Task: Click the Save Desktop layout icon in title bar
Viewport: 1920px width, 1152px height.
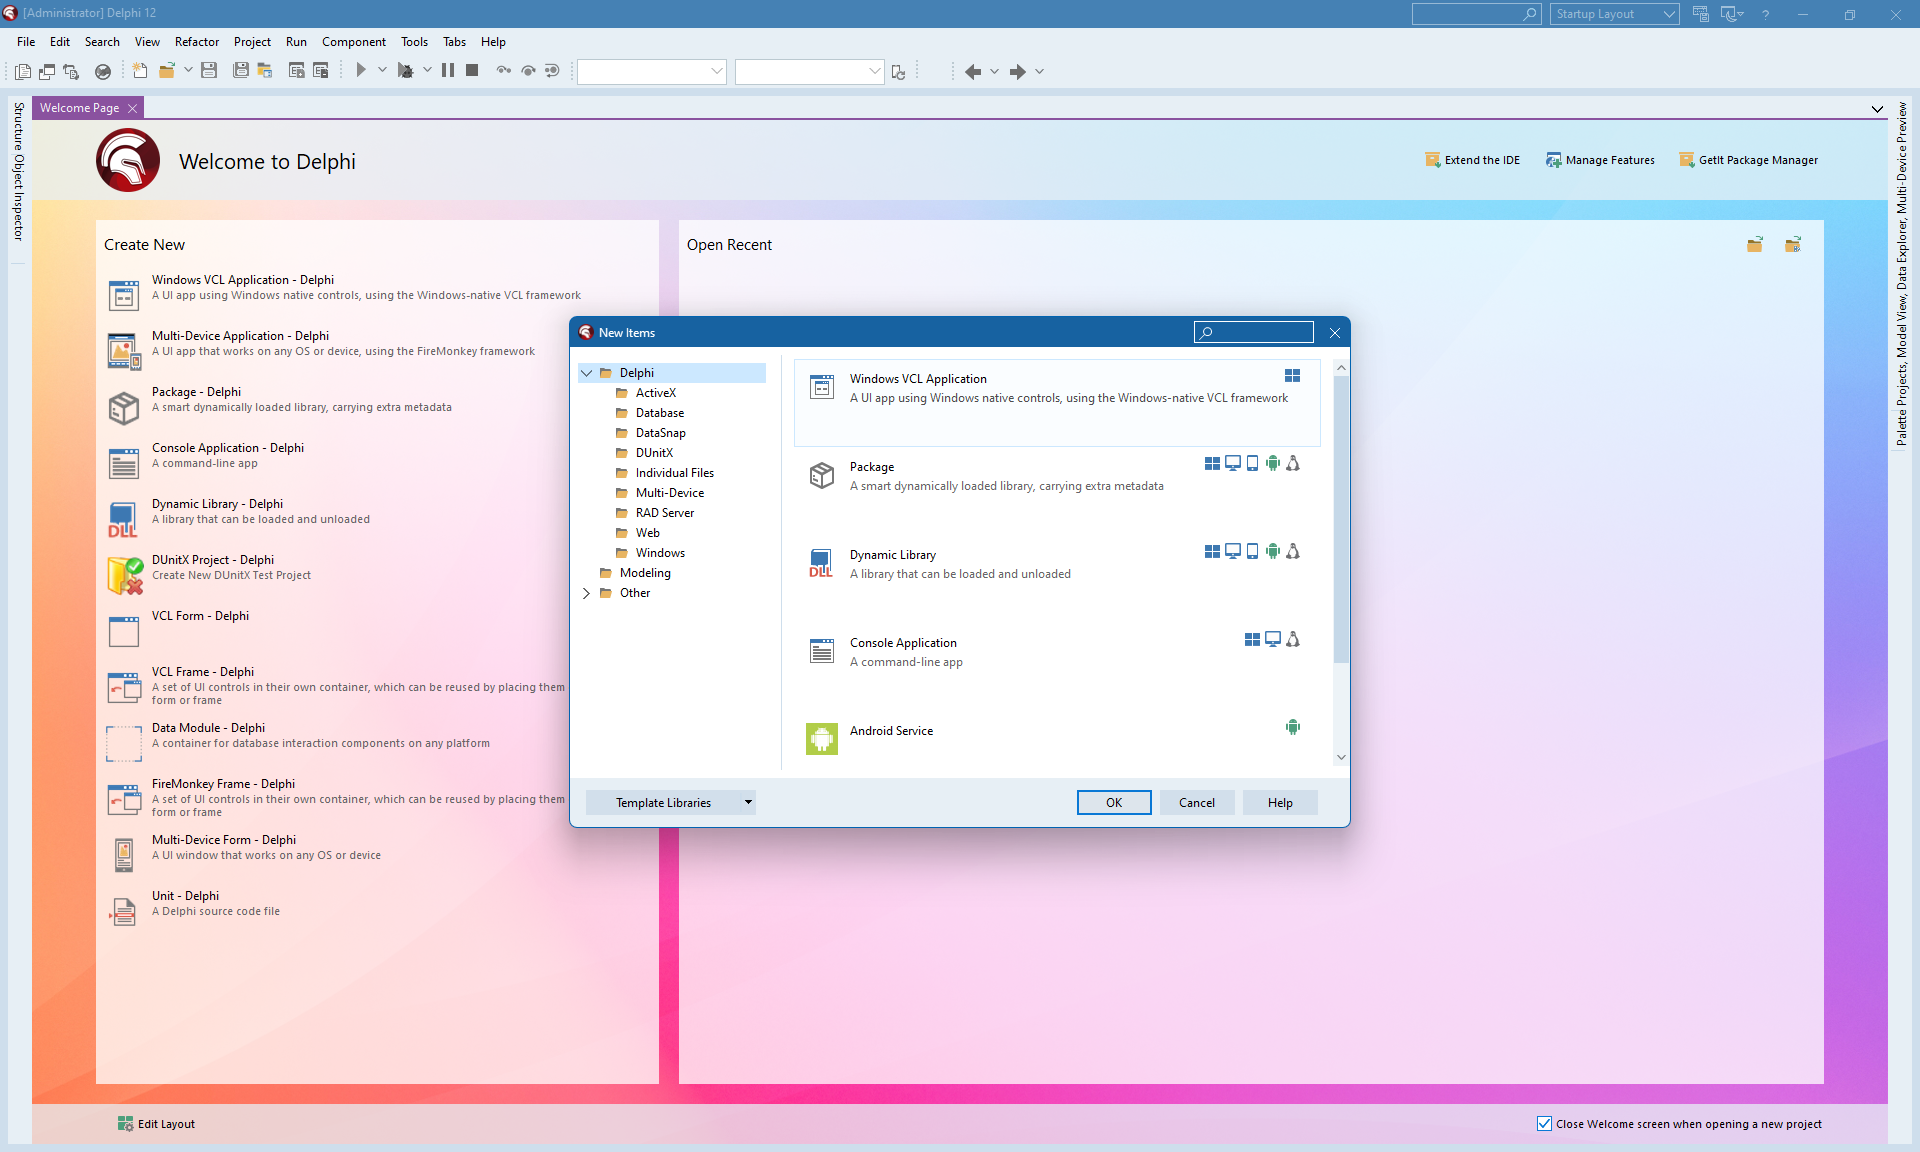Action: 1700,14
